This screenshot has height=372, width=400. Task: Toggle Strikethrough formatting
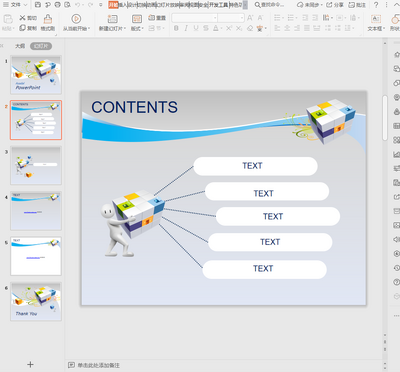(x=206, y=28)
